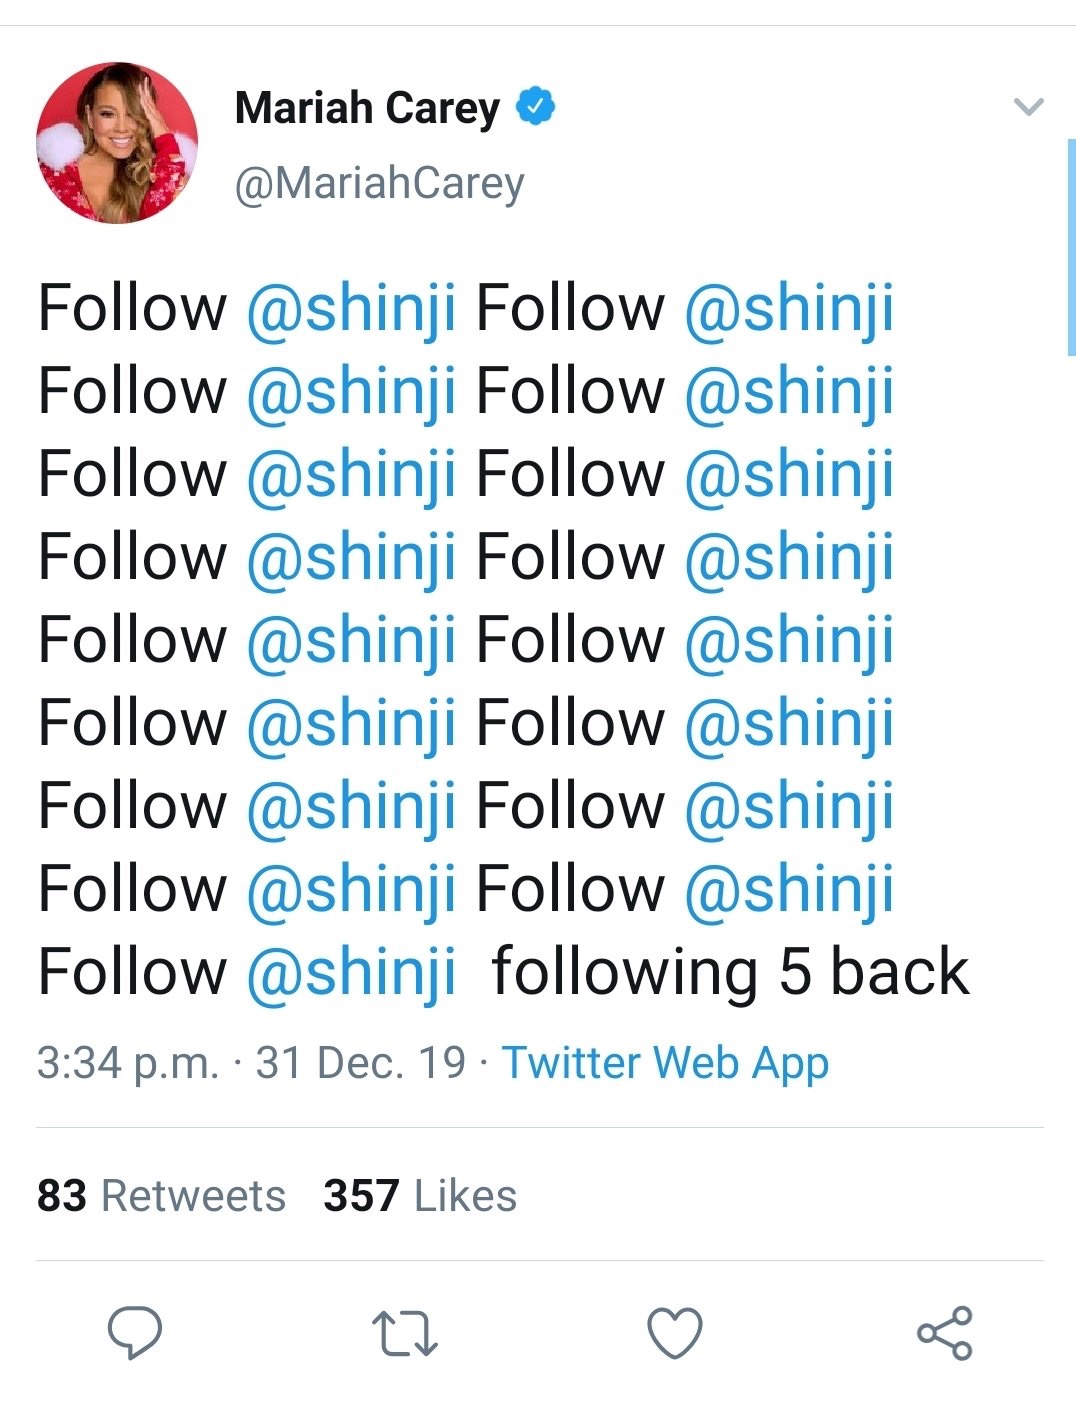Open the share icon options
The image size is (1076, 1404).
click(x=945, y=1333)
